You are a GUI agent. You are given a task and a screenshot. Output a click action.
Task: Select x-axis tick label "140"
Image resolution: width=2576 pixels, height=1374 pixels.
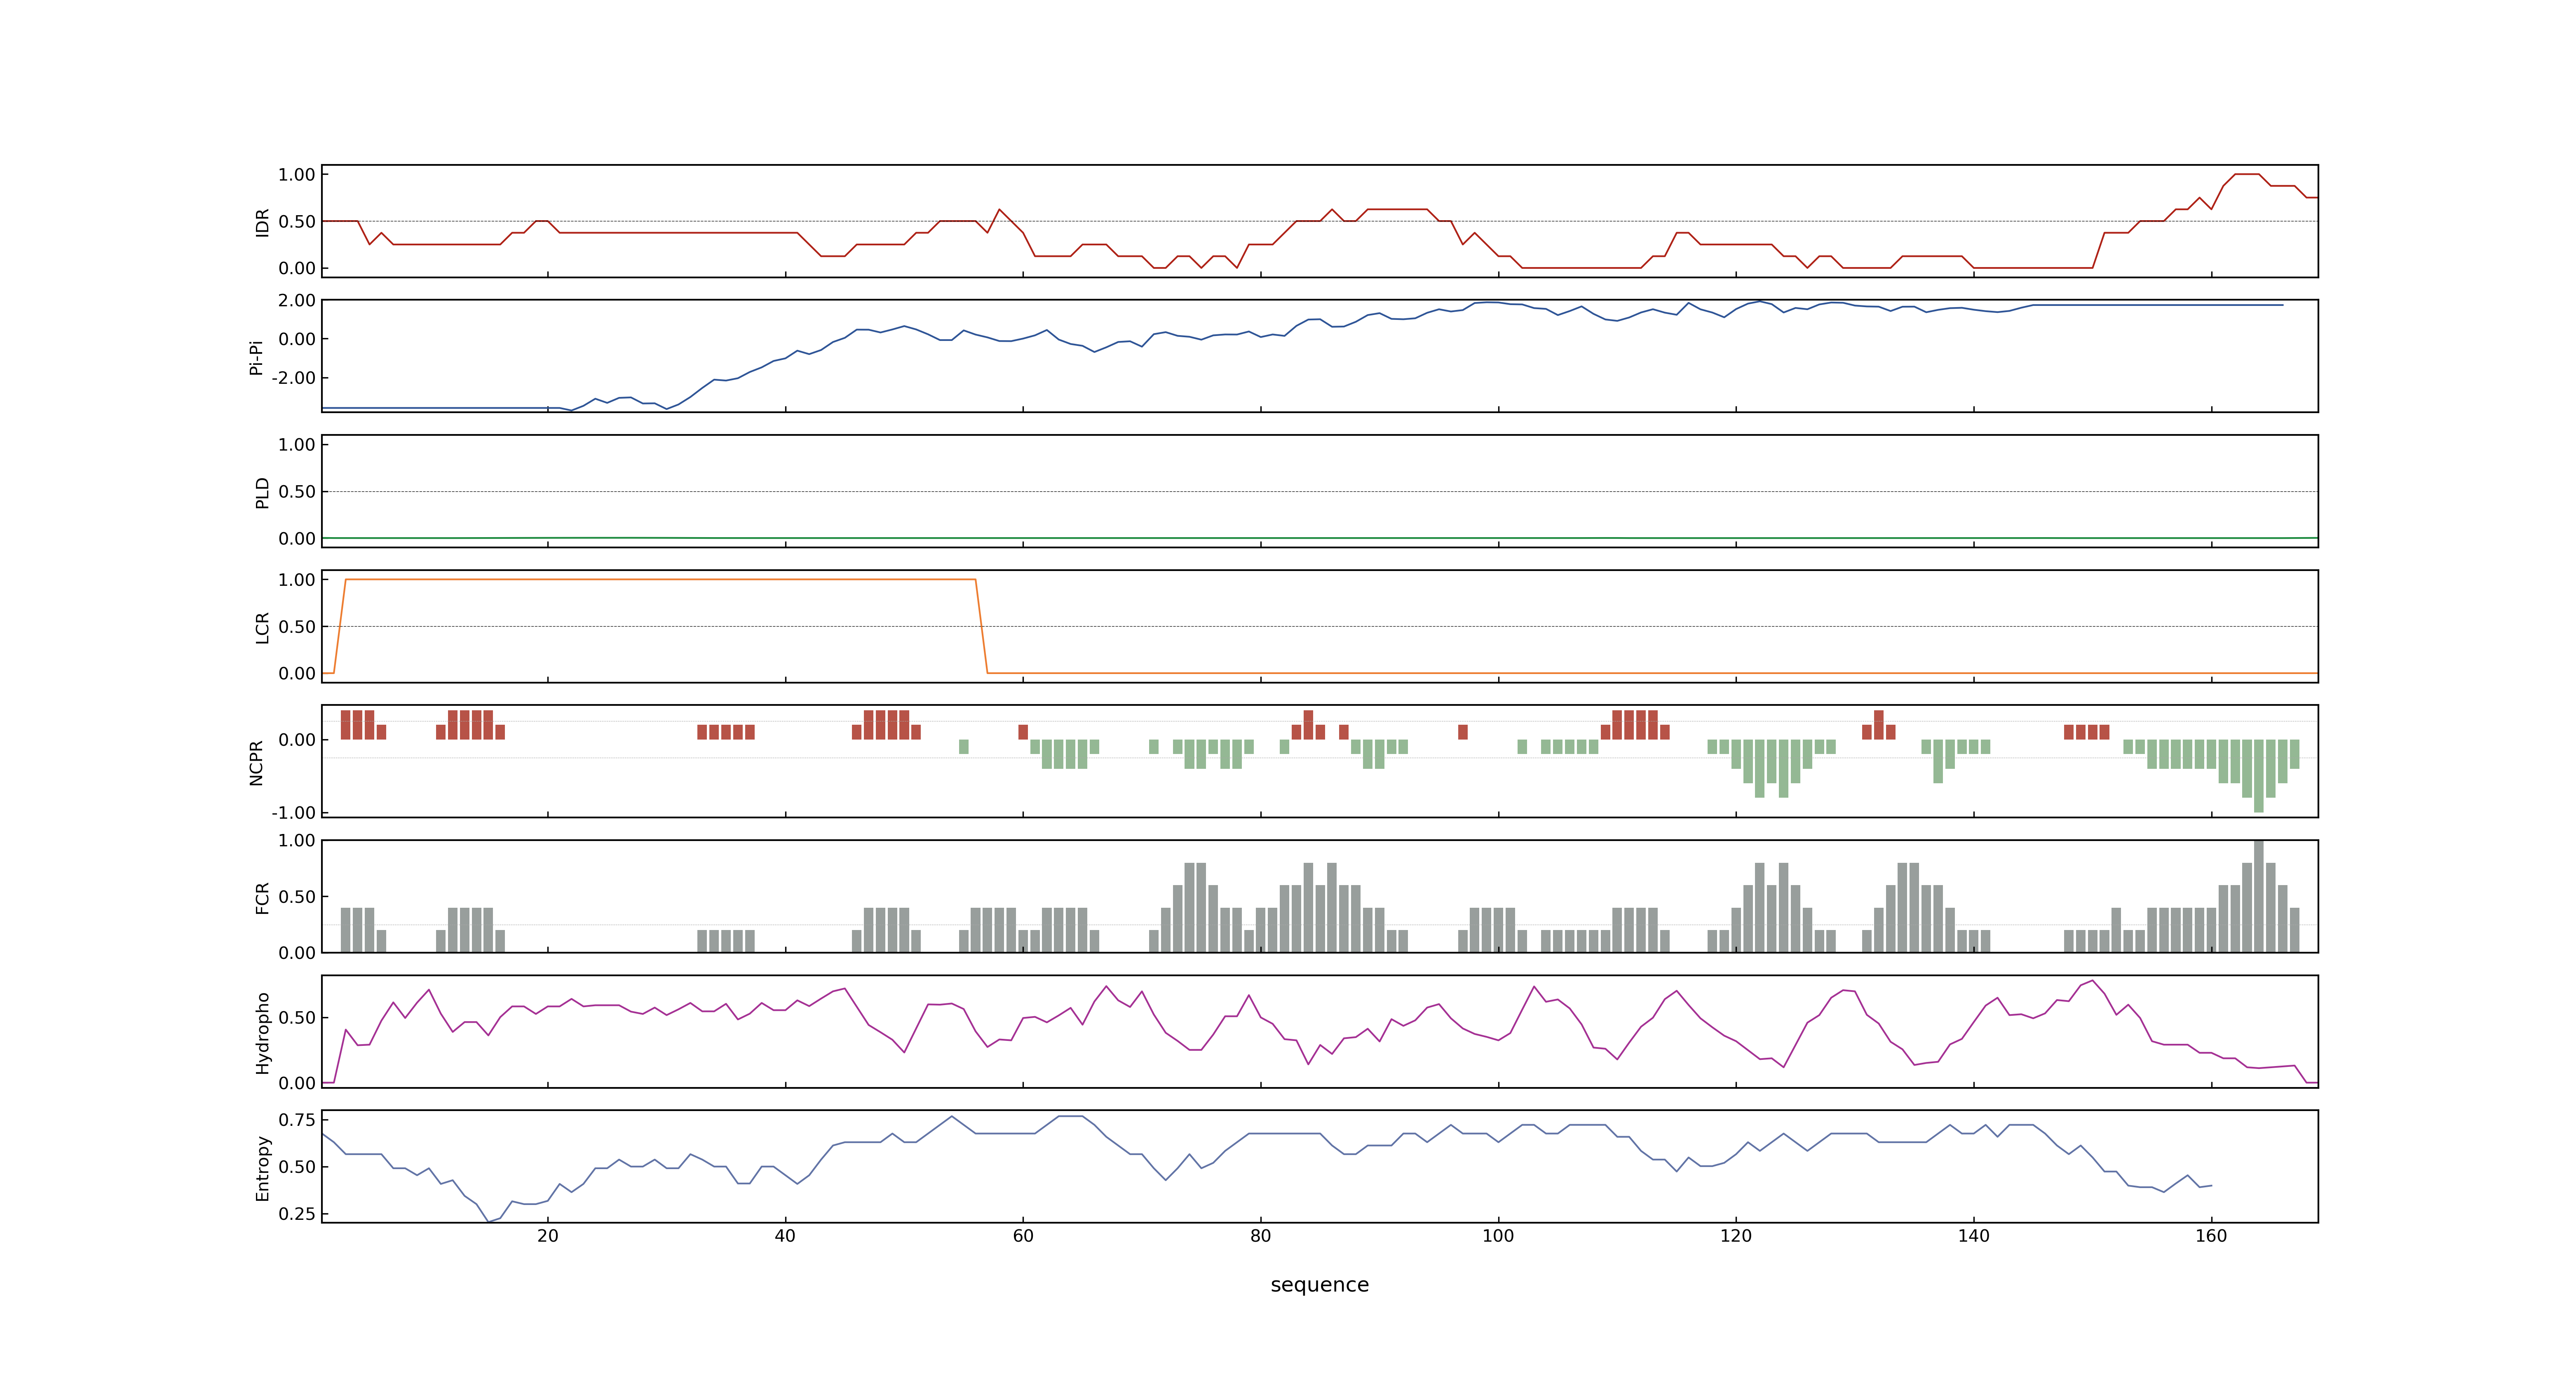tap(1974, 1236)
